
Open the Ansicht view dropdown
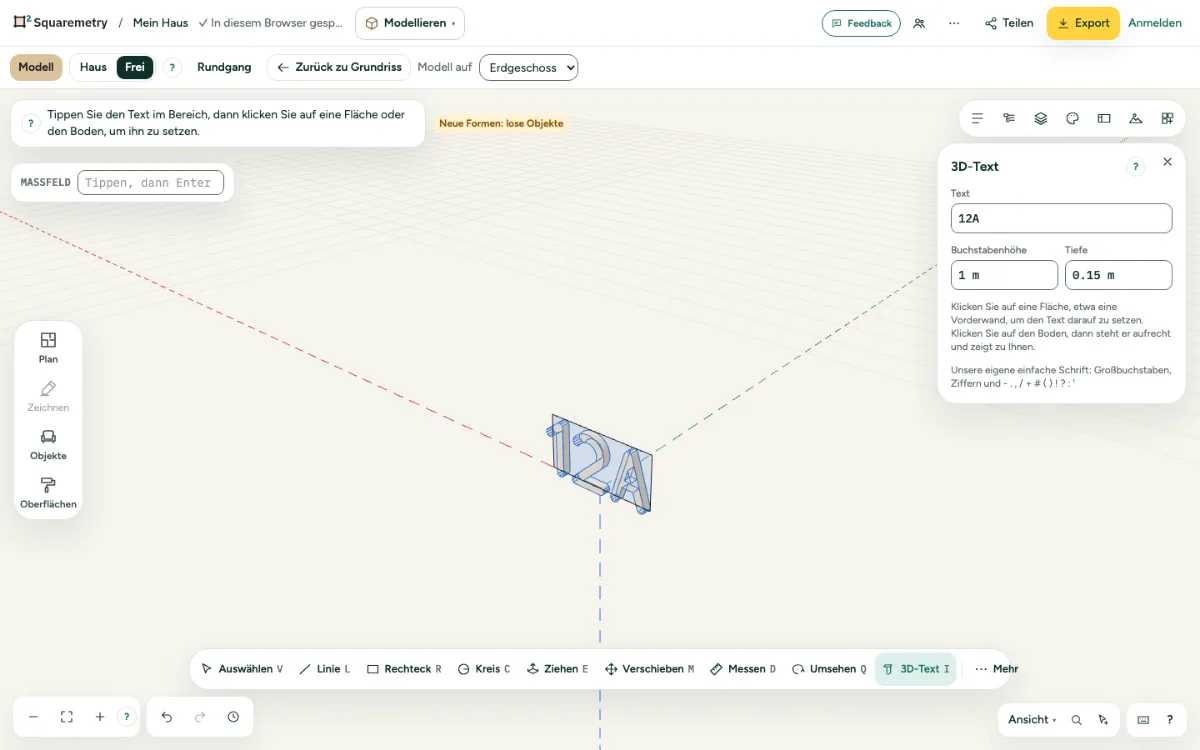1033,720
